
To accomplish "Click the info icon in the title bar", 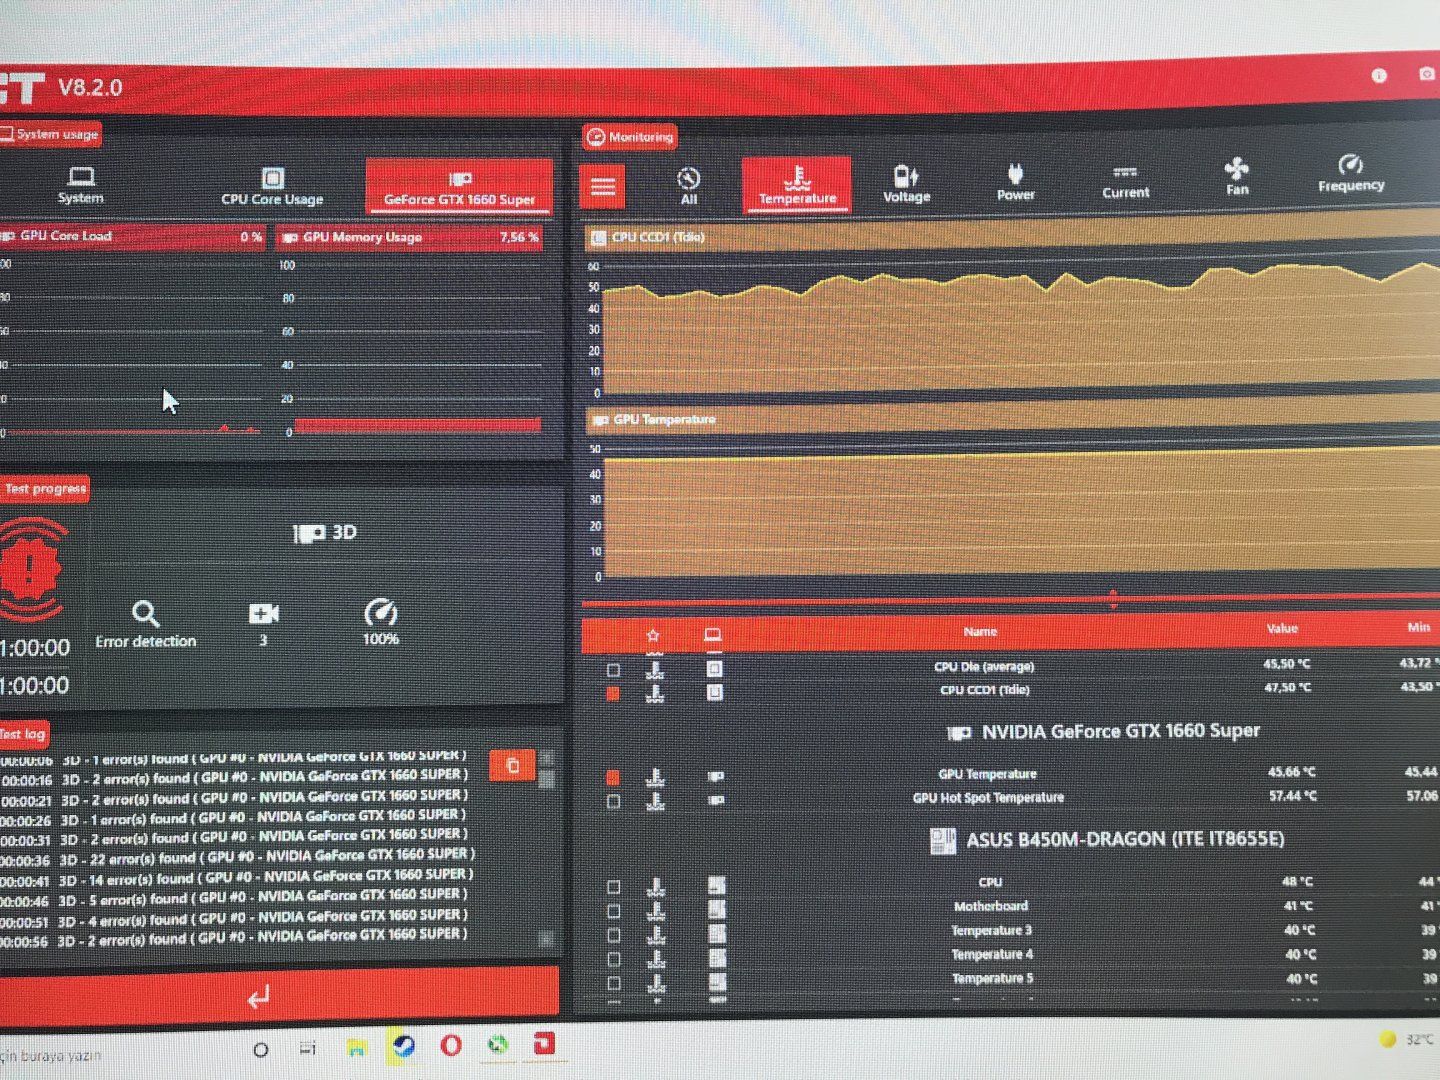I will pos(1379,76).
